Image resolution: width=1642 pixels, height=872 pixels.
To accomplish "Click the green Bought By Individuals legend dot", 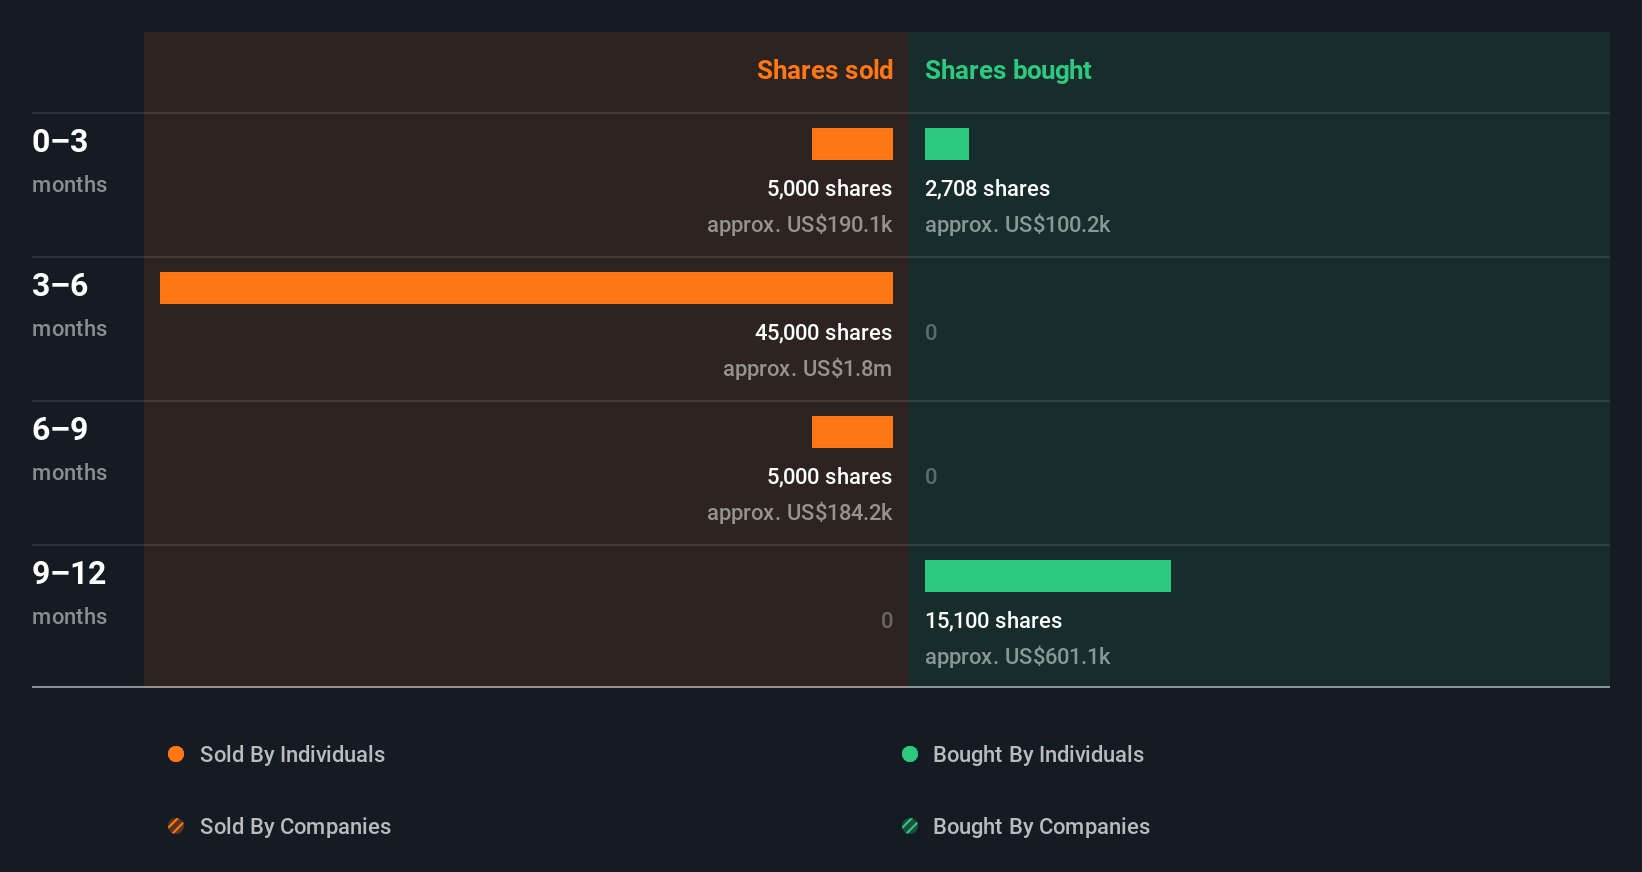I will point(910,754).
